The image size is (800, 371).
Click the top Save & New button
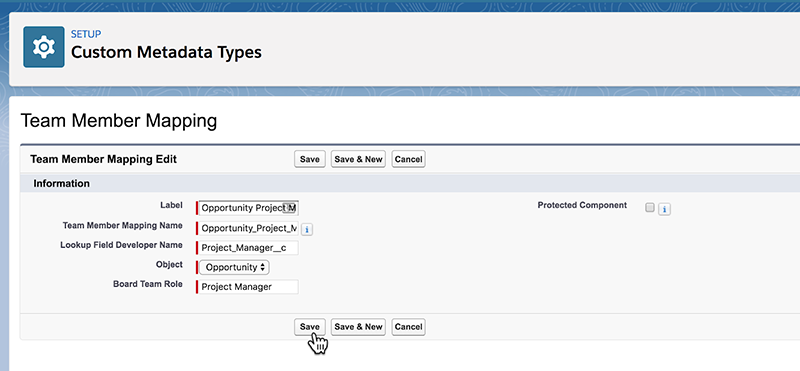click(358, 159)
